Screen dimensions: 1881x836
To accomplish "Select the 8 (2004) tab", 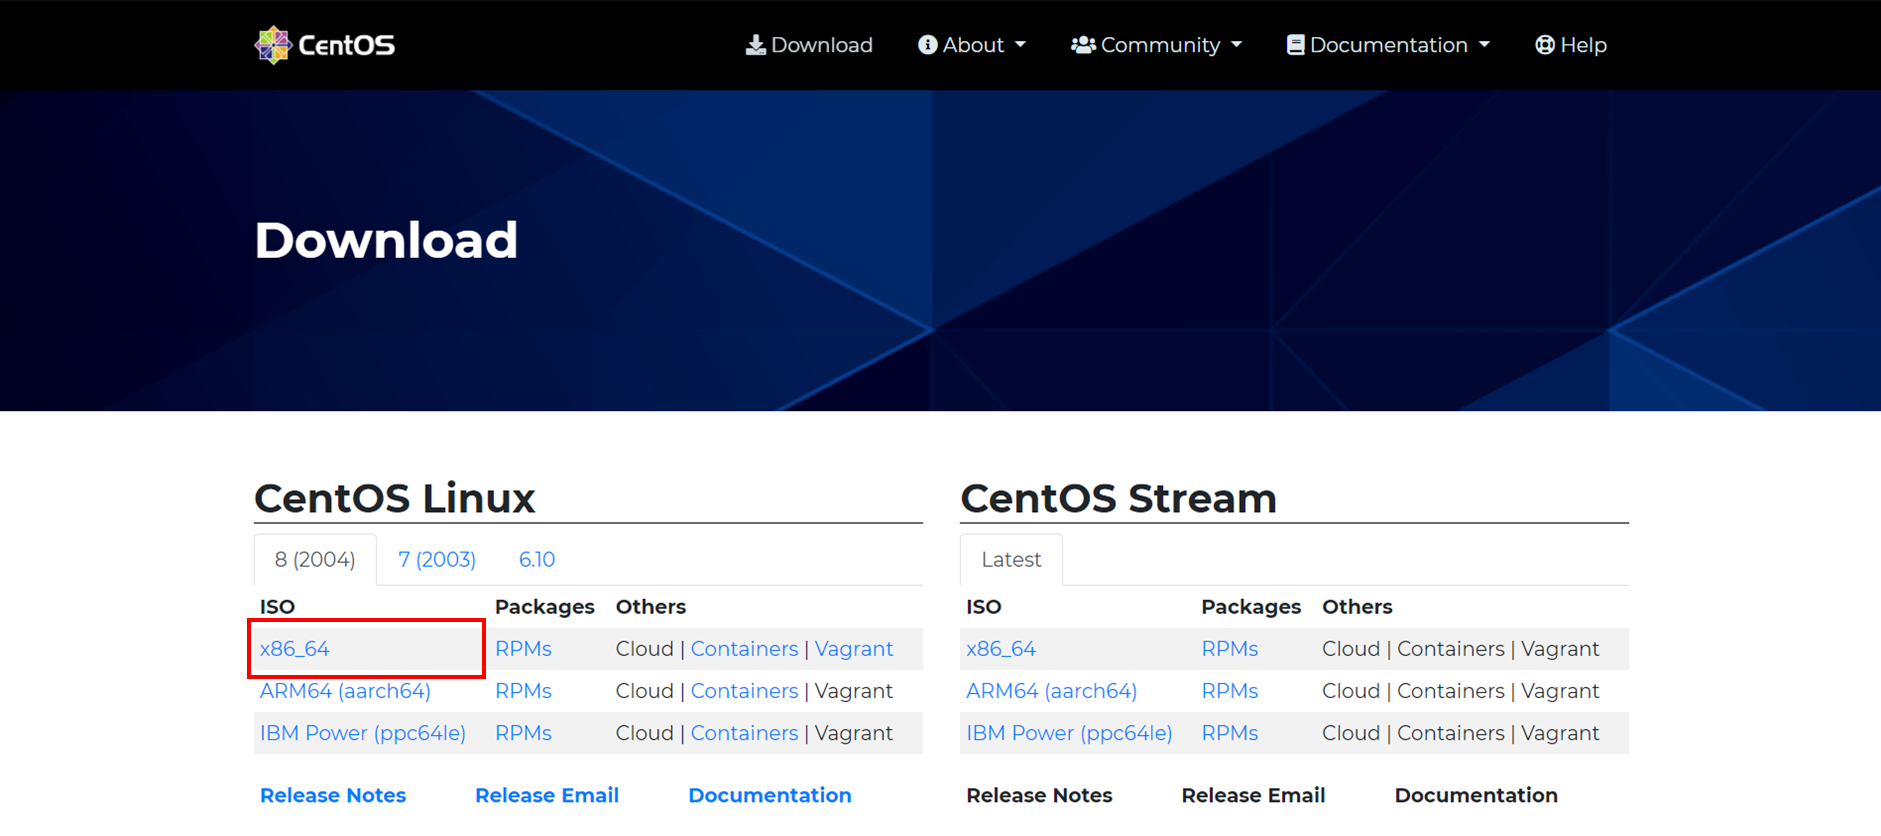I will point(315,560).
